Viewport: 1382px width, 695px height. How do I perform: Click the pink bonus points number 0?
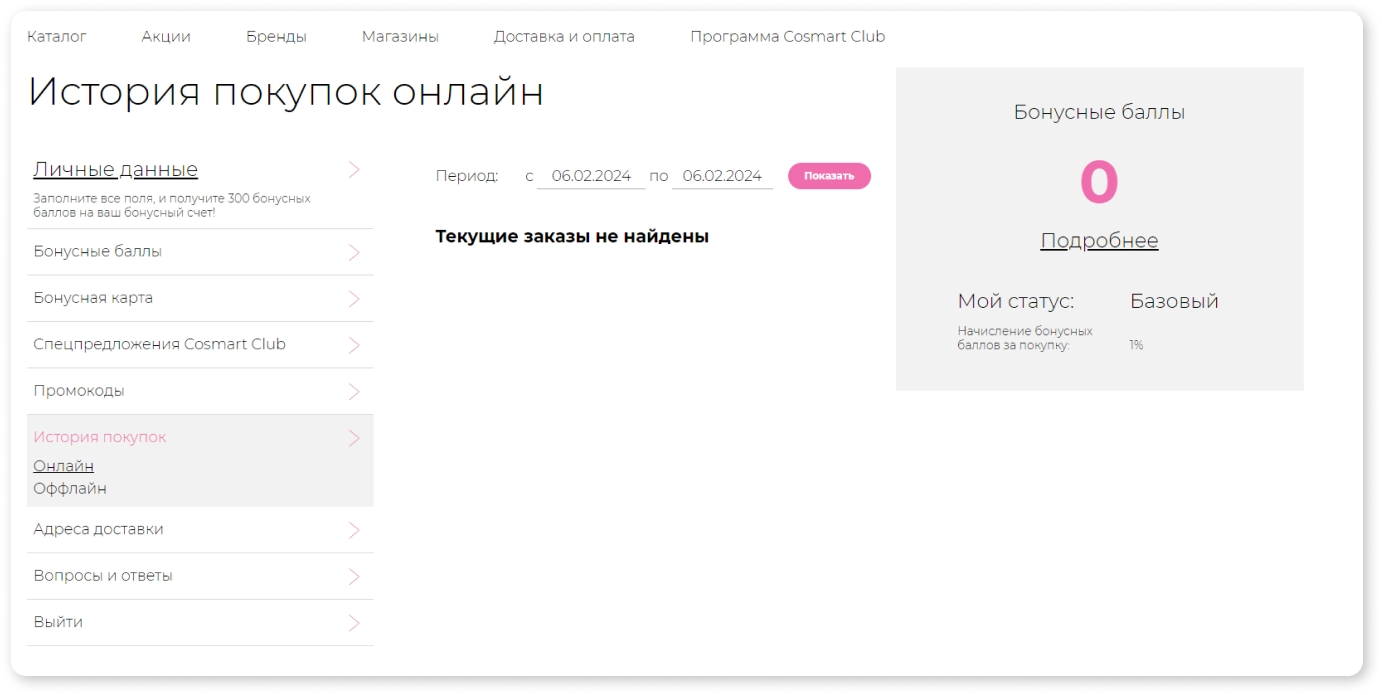pos(1099,183)
